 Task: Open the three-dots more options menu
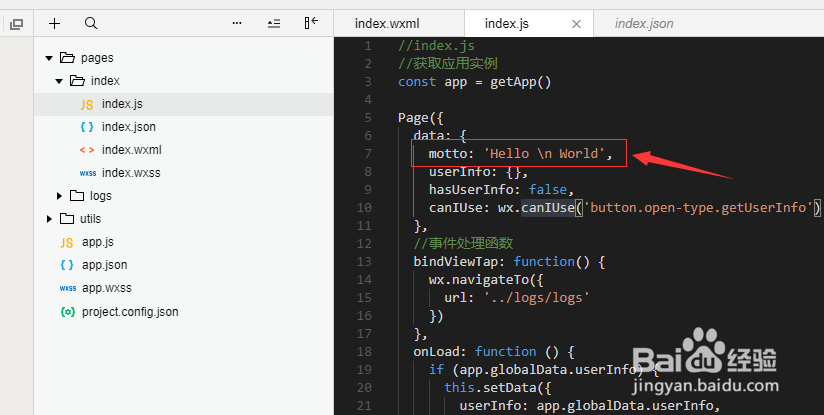(x=237, y=23)
